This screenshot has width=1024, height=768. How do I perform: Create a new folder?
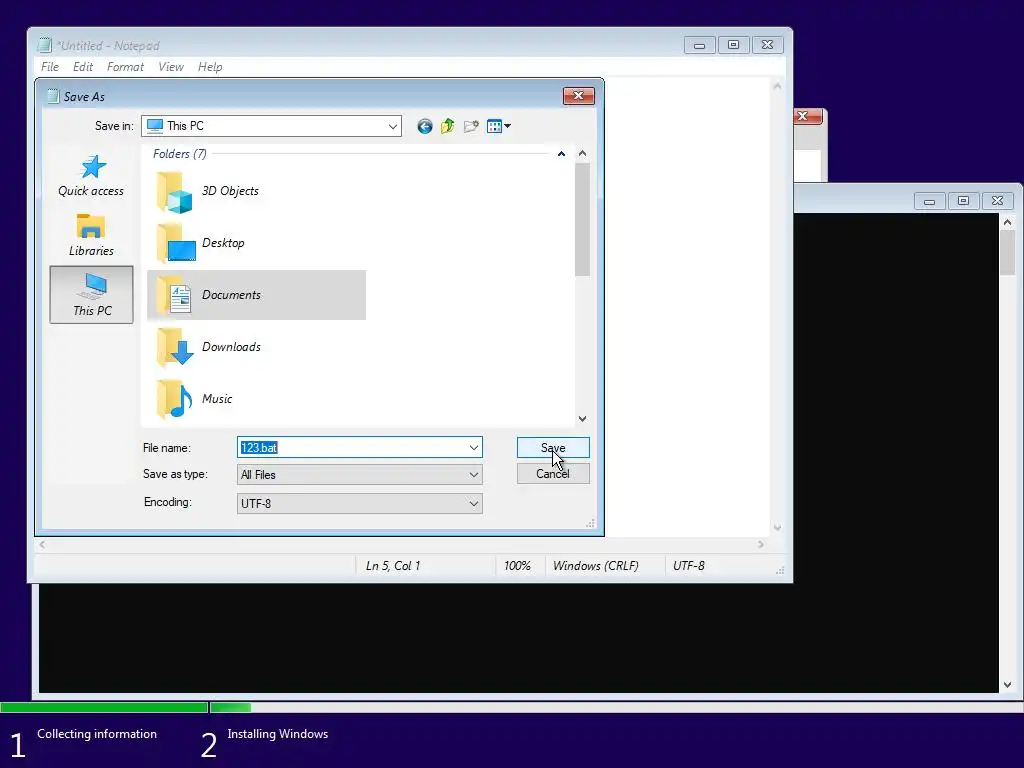471,126
